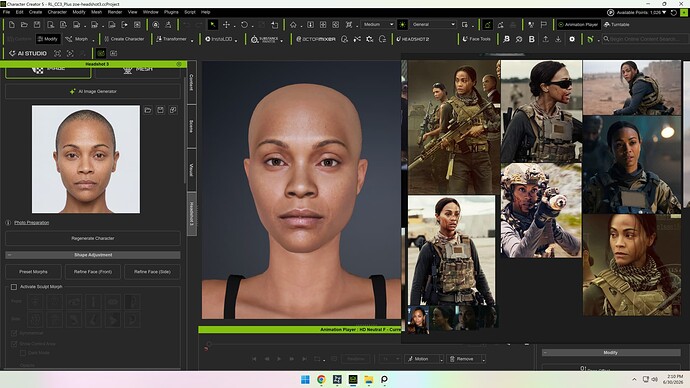
Task: Open the File menu
Action: 6,12
